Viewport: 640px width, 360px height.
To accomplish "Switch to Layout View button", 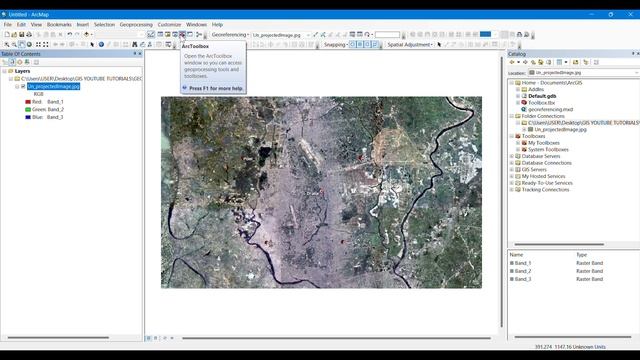I will click(x=156, y=338).
